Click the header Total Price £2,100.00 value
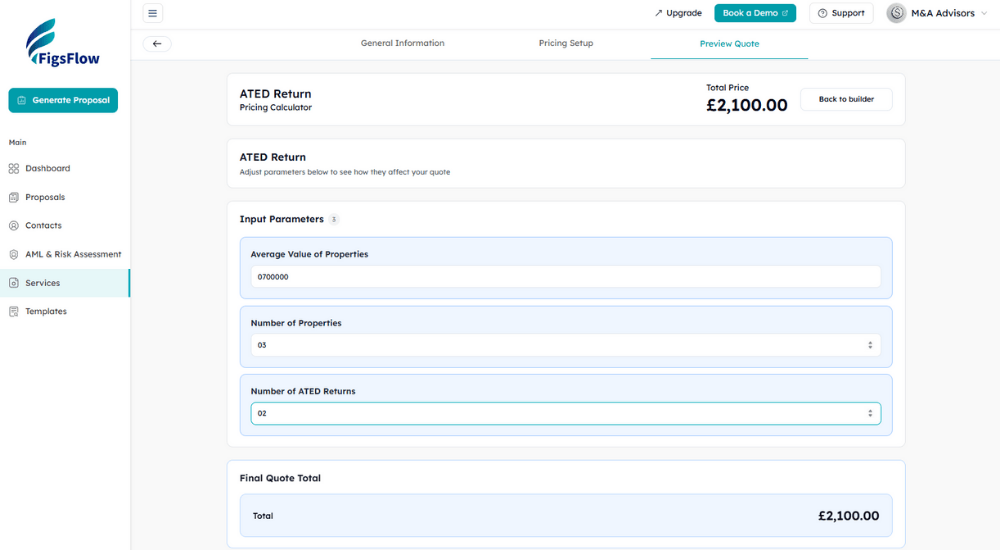The height and width of the screenshot is (550, 1000). [747, 105]
